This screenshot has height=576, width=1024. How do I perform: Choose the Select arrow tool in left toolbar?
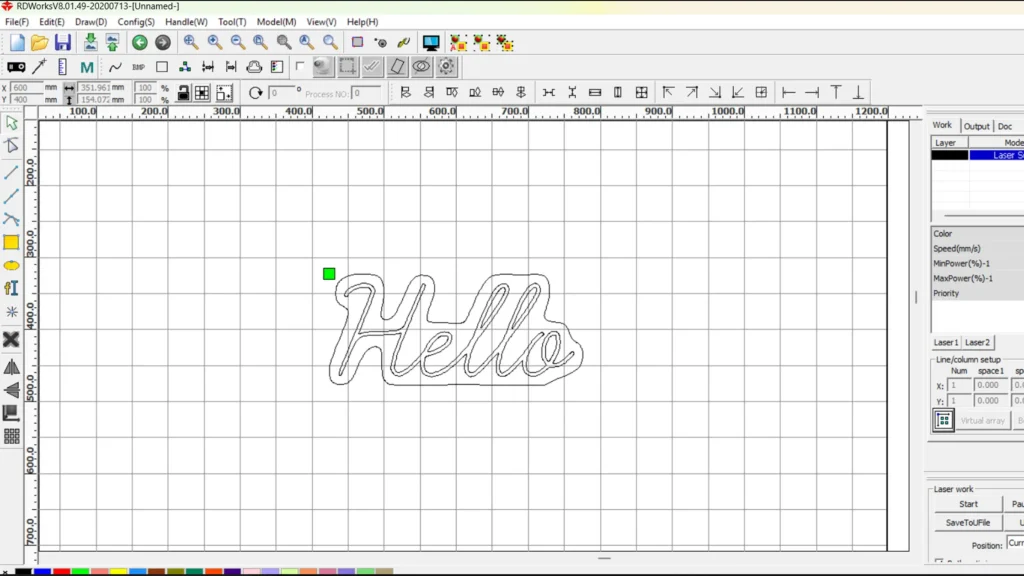(x=12, y=123)
